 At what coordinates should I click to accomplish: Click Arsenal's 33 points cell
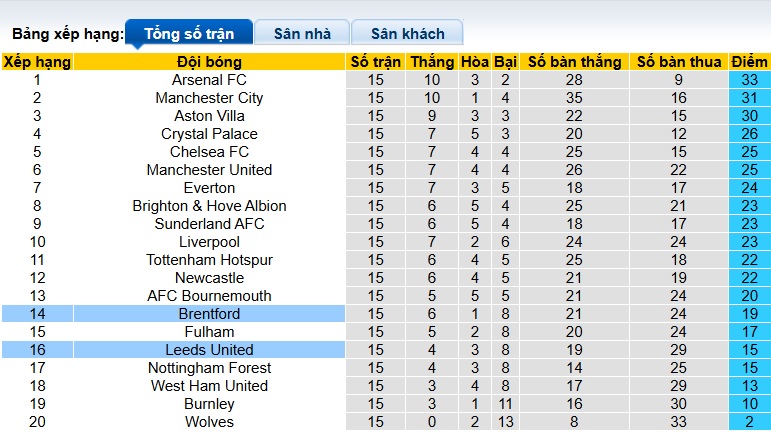point(749,80)
